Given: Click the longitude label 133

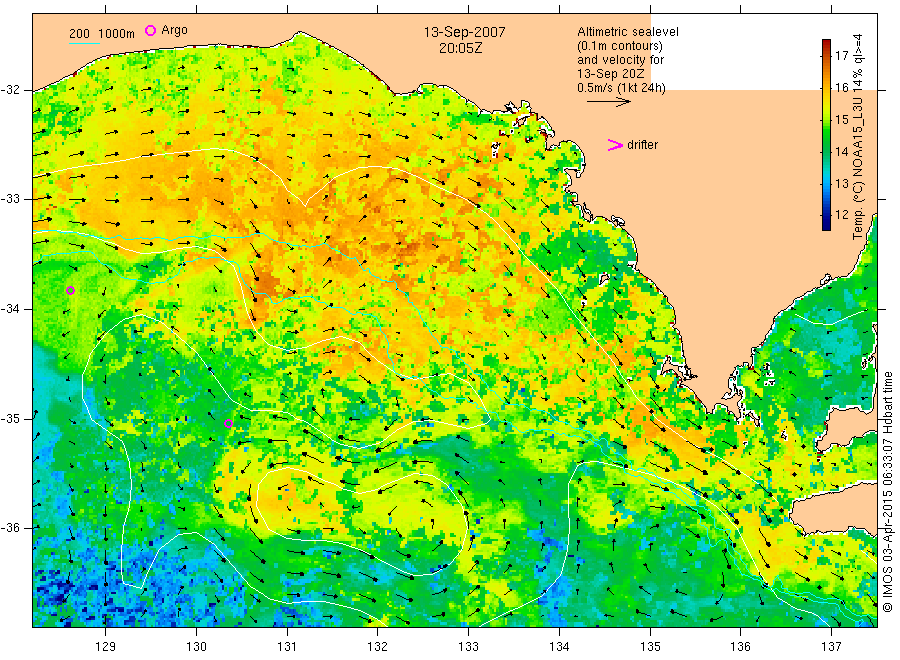Looking at the screenshot, I should point(468,647).
